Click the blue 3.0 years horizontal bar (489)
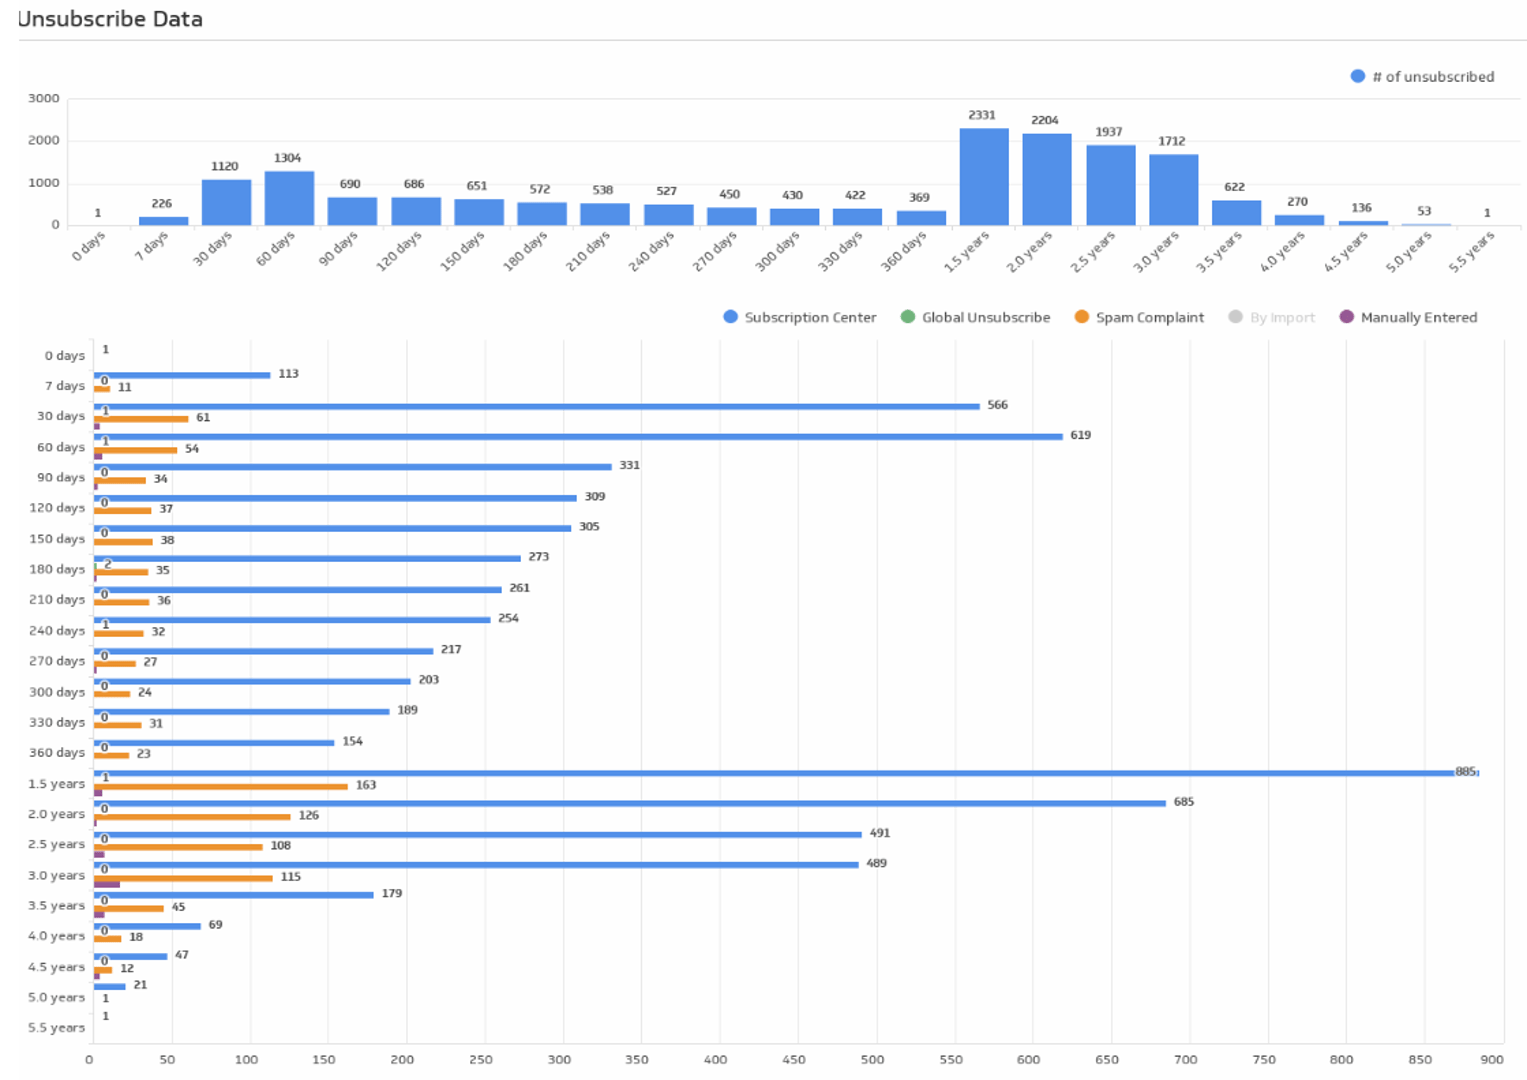1527x1080 pixels. pyautogui.click(x=476, y=864)
